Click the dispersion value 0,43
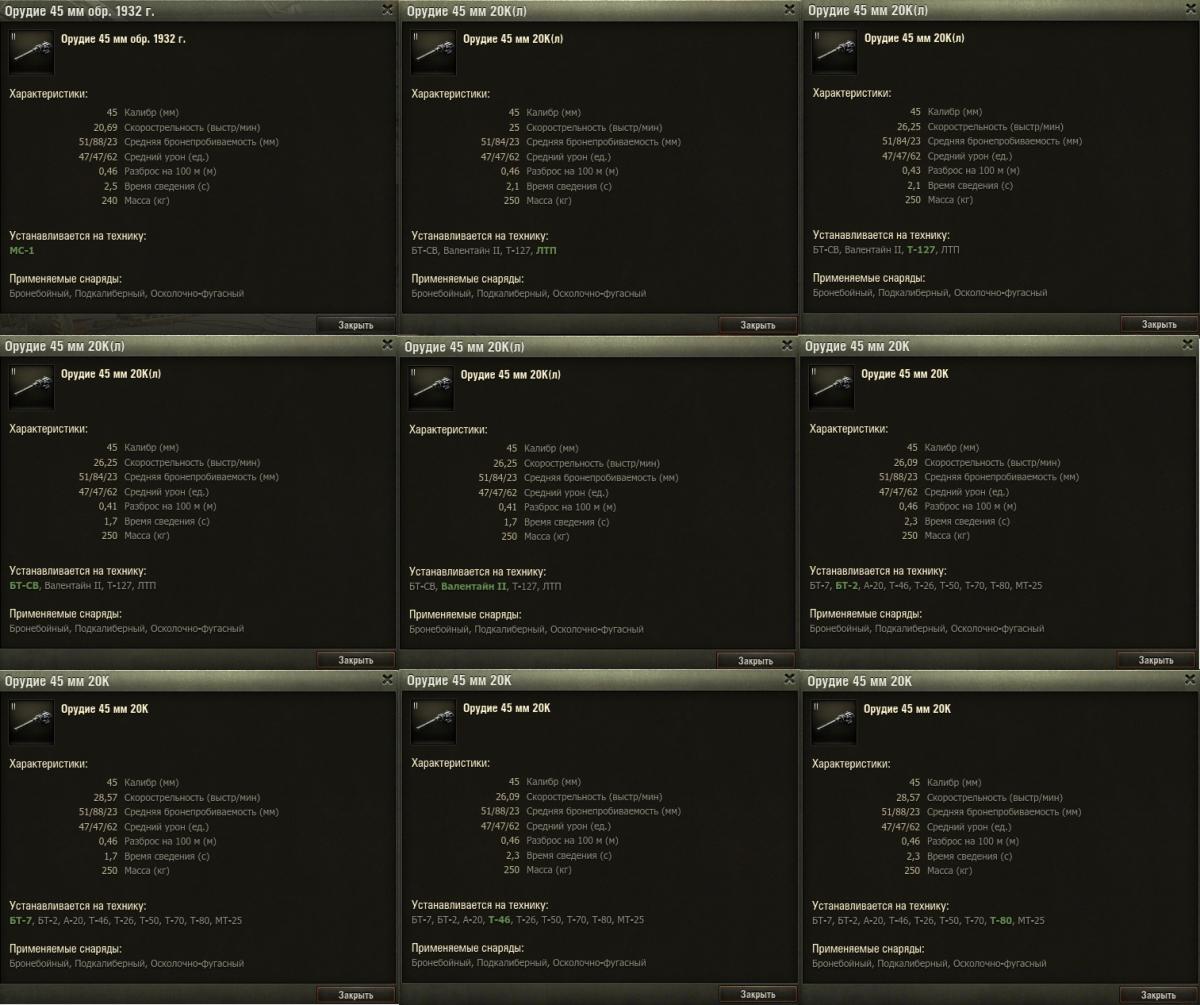Viewport: 1200px width, 1005px height. pos(910,171)
